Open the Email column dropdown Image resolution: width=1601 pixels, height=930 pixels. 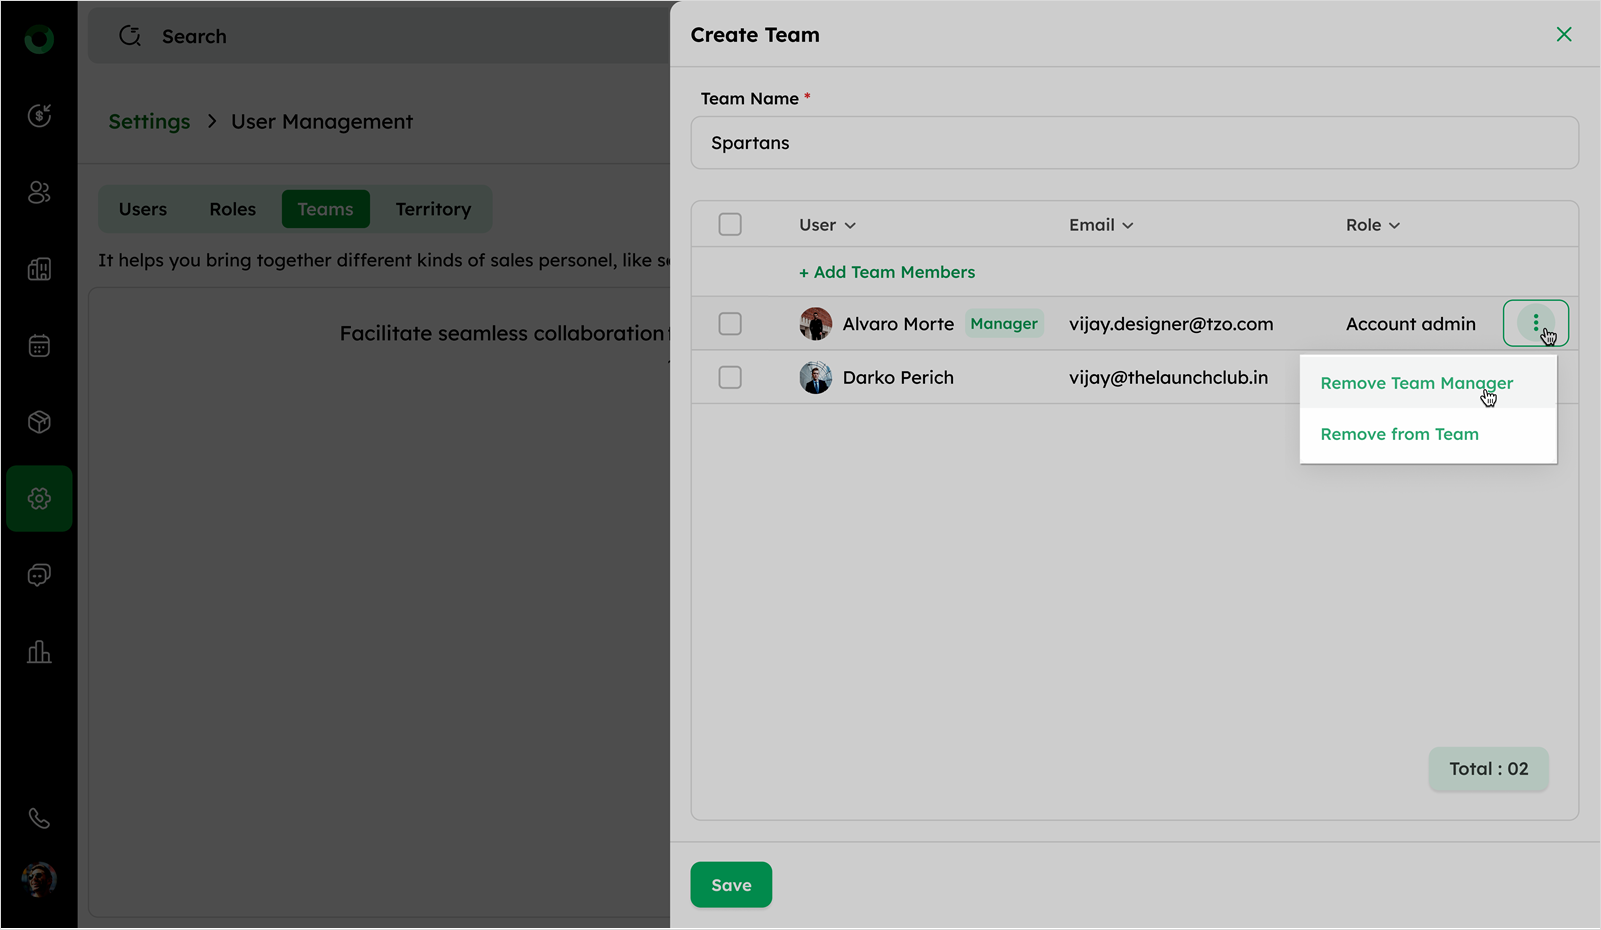1101,225
